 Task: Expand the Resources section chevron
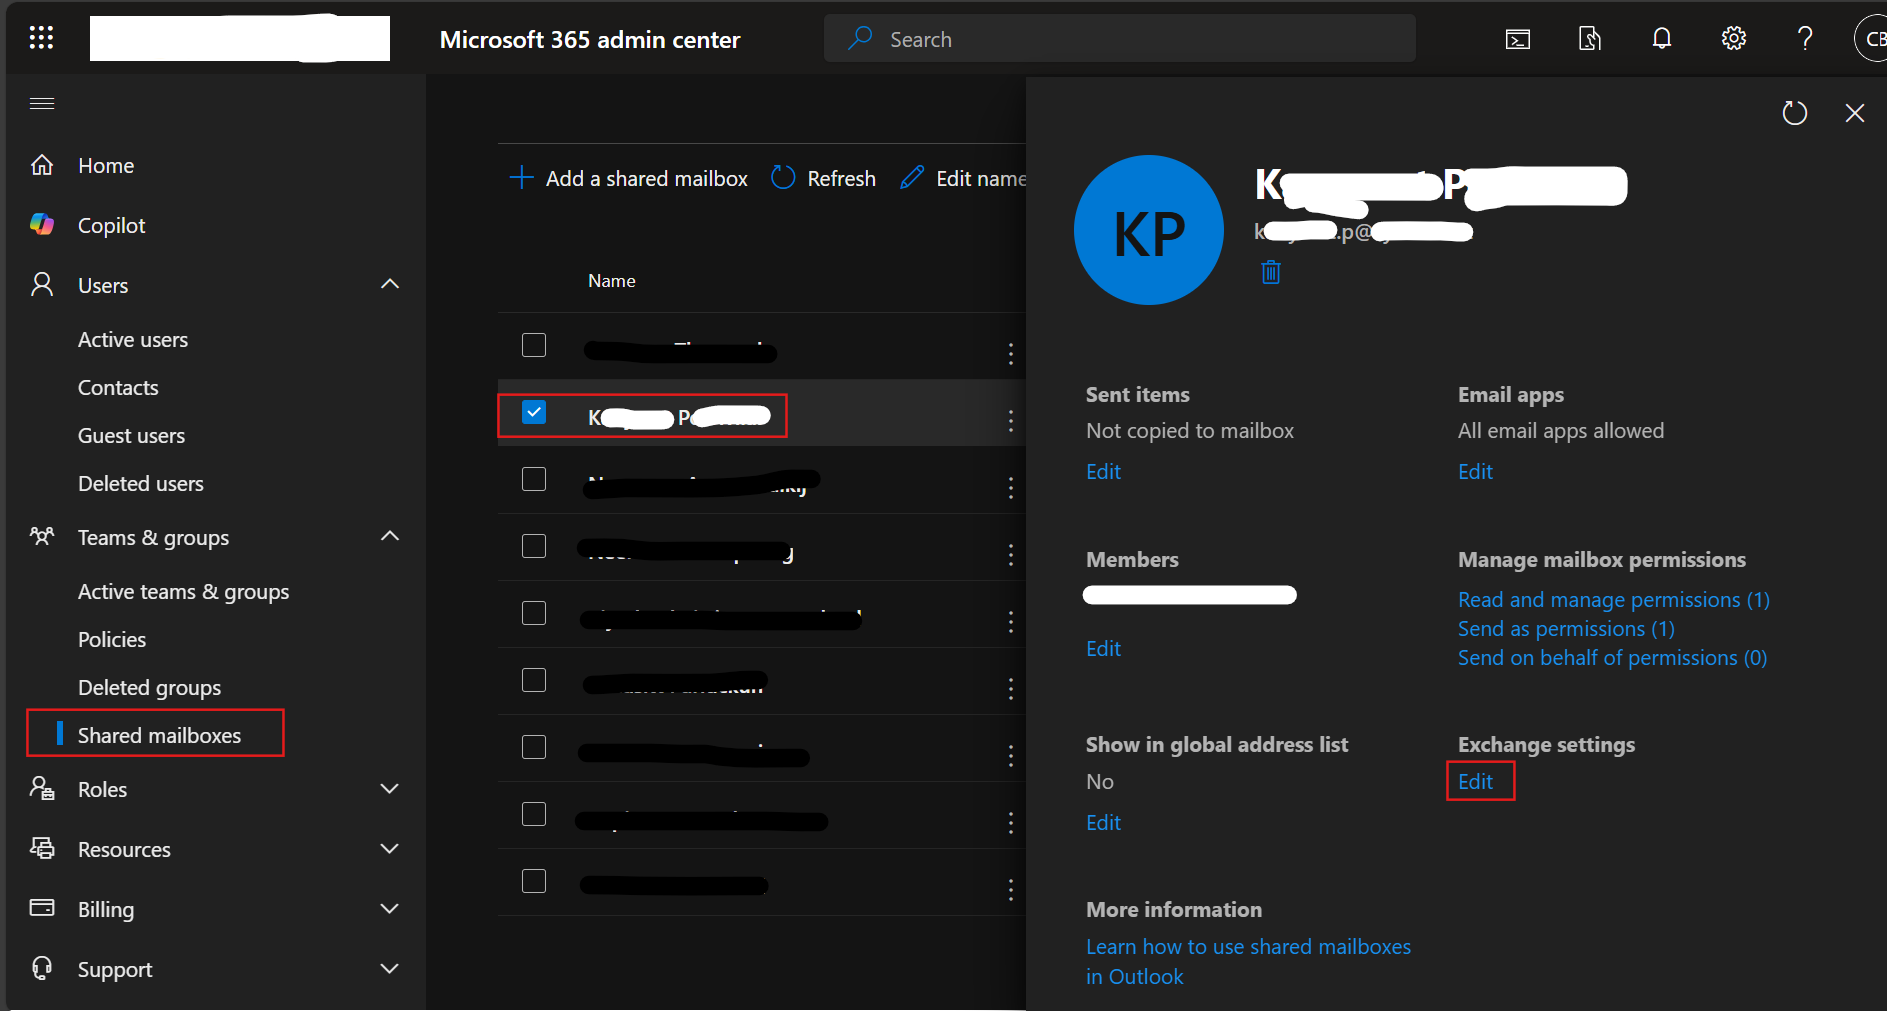(390, 849)
